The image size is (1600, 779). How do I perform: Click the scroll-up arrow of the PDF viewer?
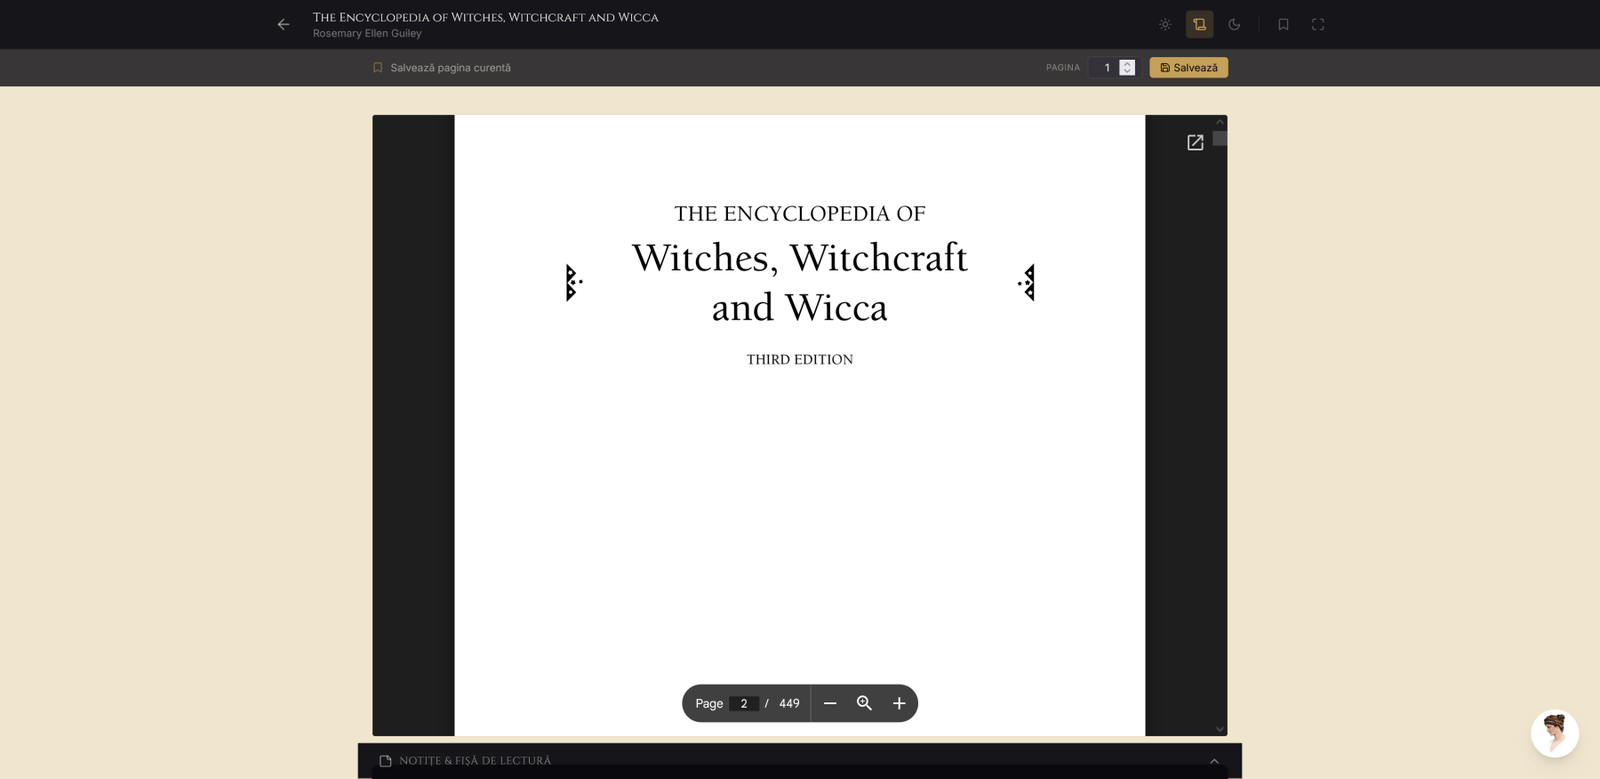[x=1220, y=122]
